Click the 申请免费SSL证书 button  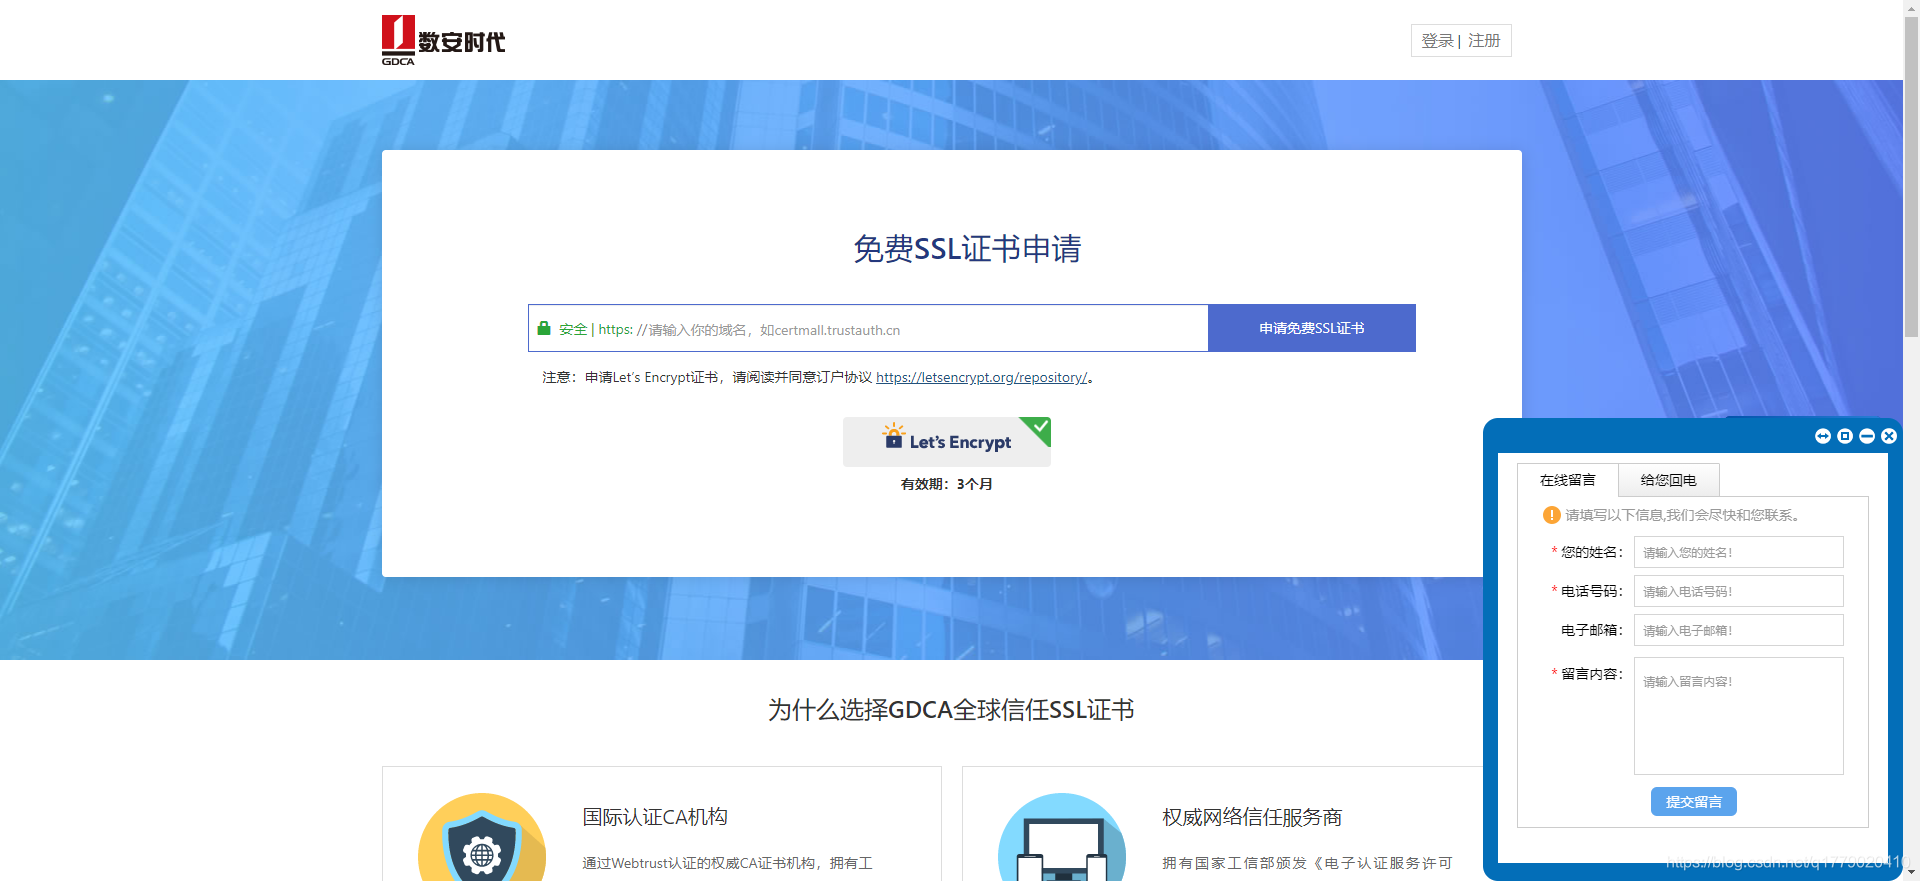1312,328
